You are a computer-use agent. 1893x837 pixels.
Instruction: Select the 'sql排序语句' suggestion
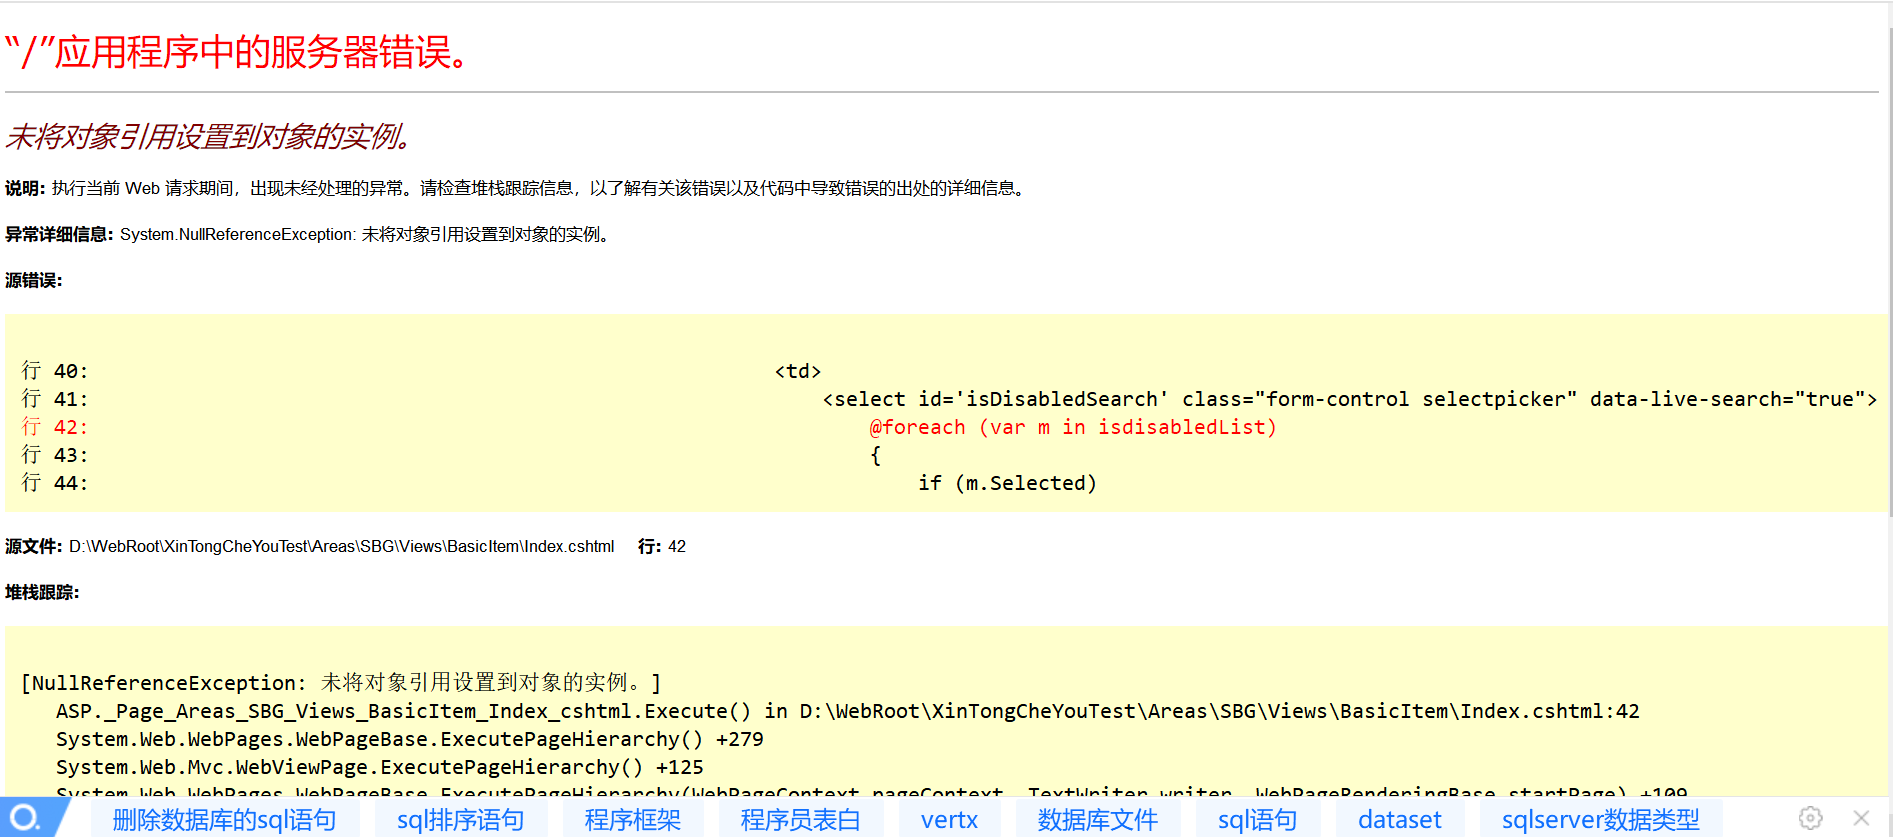[x=460, y=820]
